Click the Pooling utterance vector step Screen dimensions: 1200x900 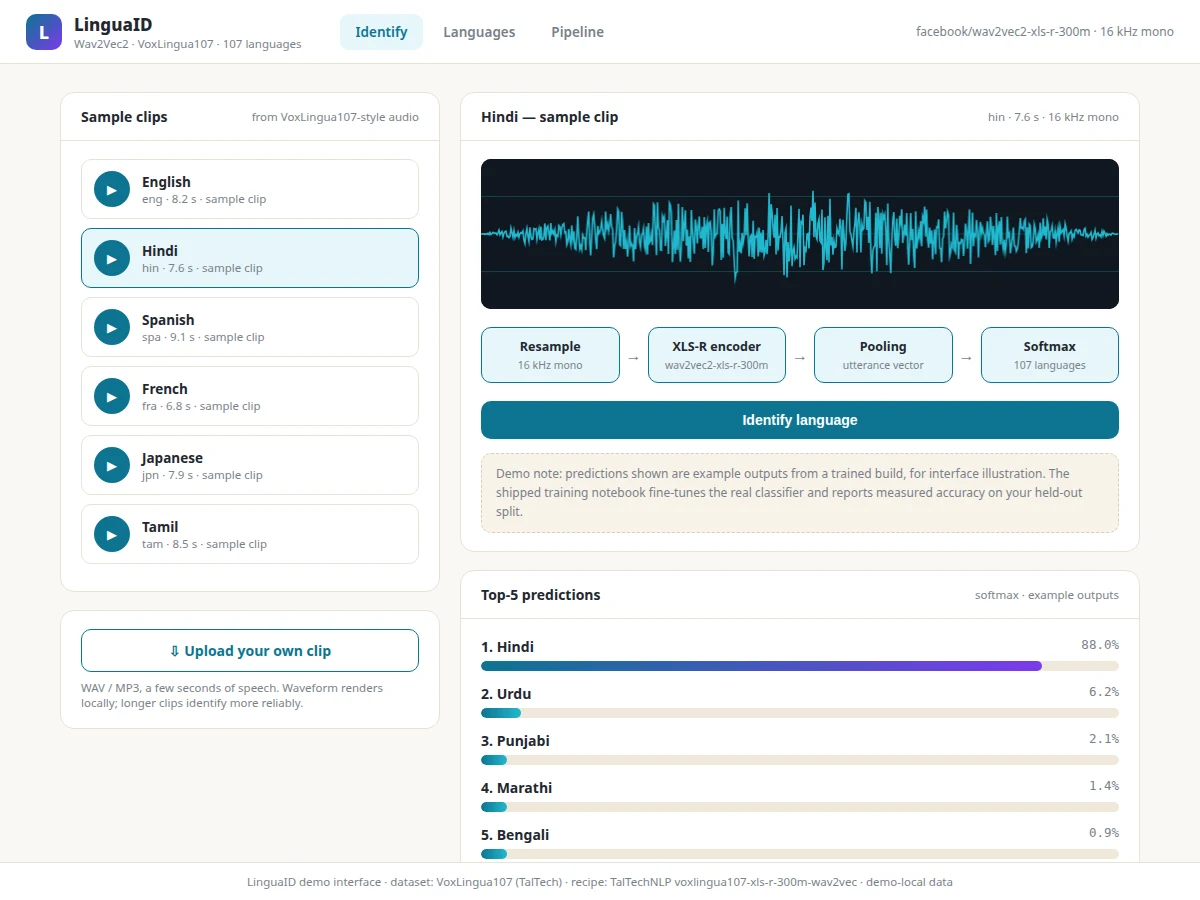(883, 355)
